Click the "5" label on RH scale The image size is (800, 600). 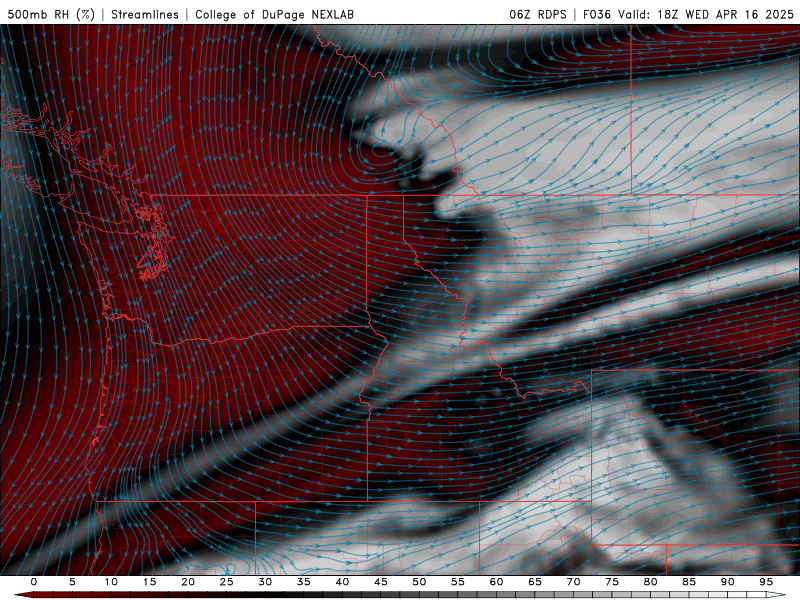click(x=72, y=582)
